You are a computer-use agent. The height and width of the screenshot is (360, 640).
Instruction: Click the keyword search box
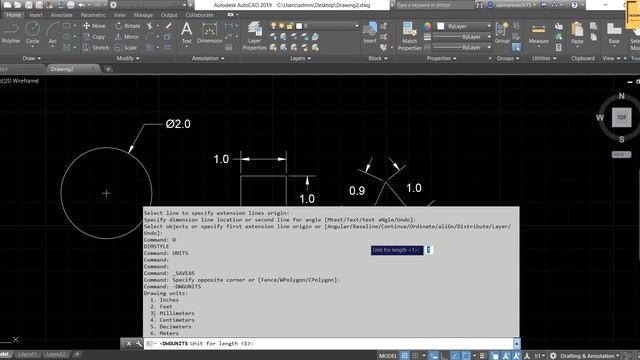[x=434, y=5]
